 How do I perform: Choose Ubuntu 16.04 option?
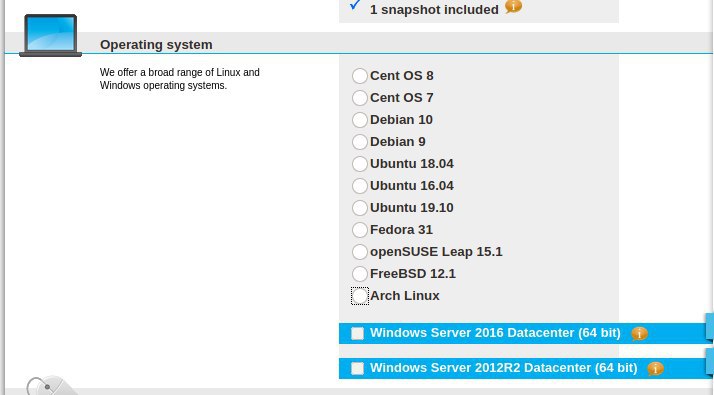point(359,185)
